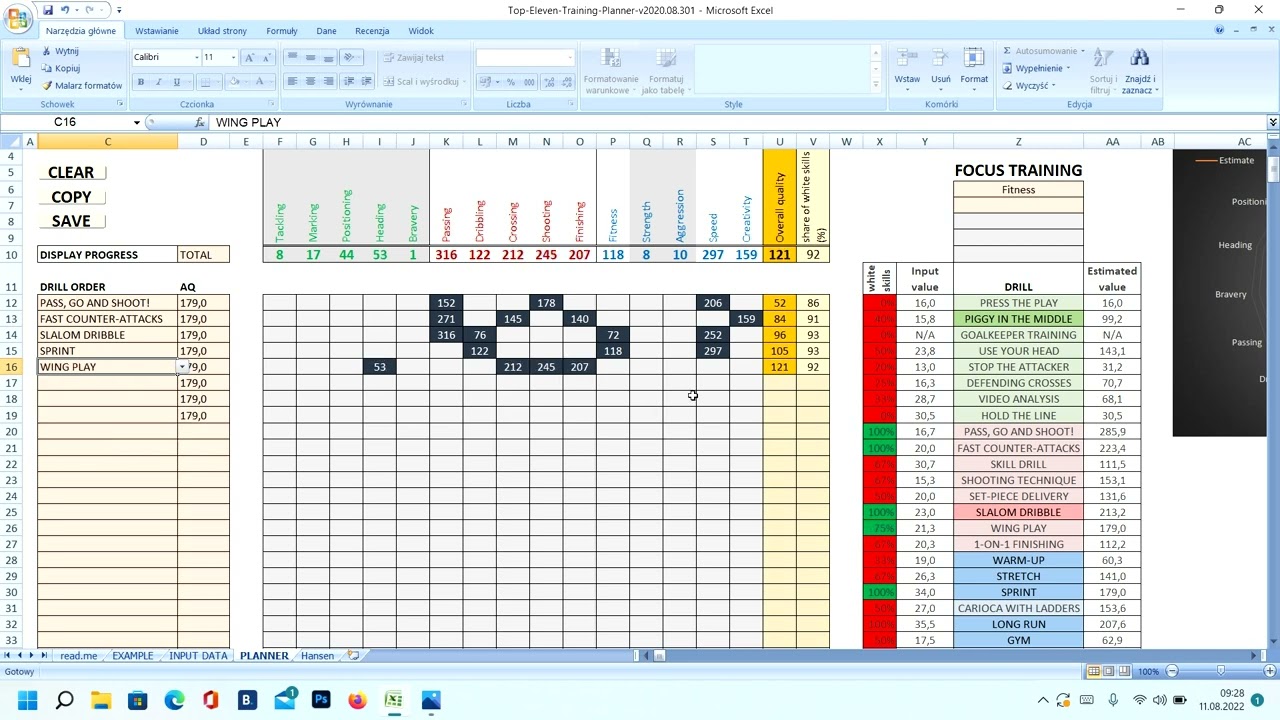Center text horizontally in cell
This screenshot has height=720, width=1280.
coord(310,81)
